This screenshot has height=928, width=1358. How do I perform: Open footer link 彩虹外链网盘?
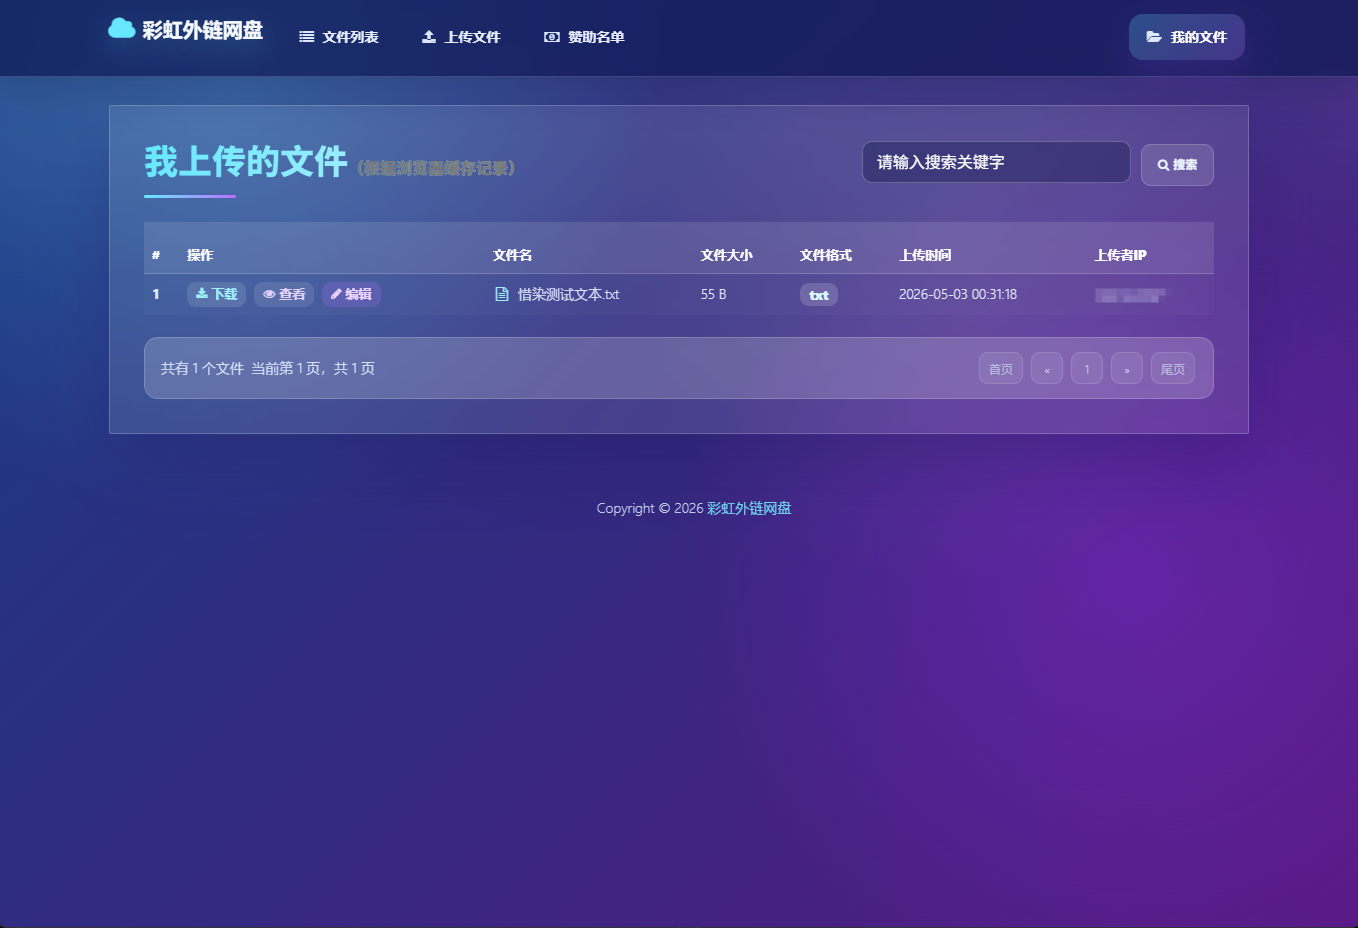pyautogui.click(x=749, y=508)
